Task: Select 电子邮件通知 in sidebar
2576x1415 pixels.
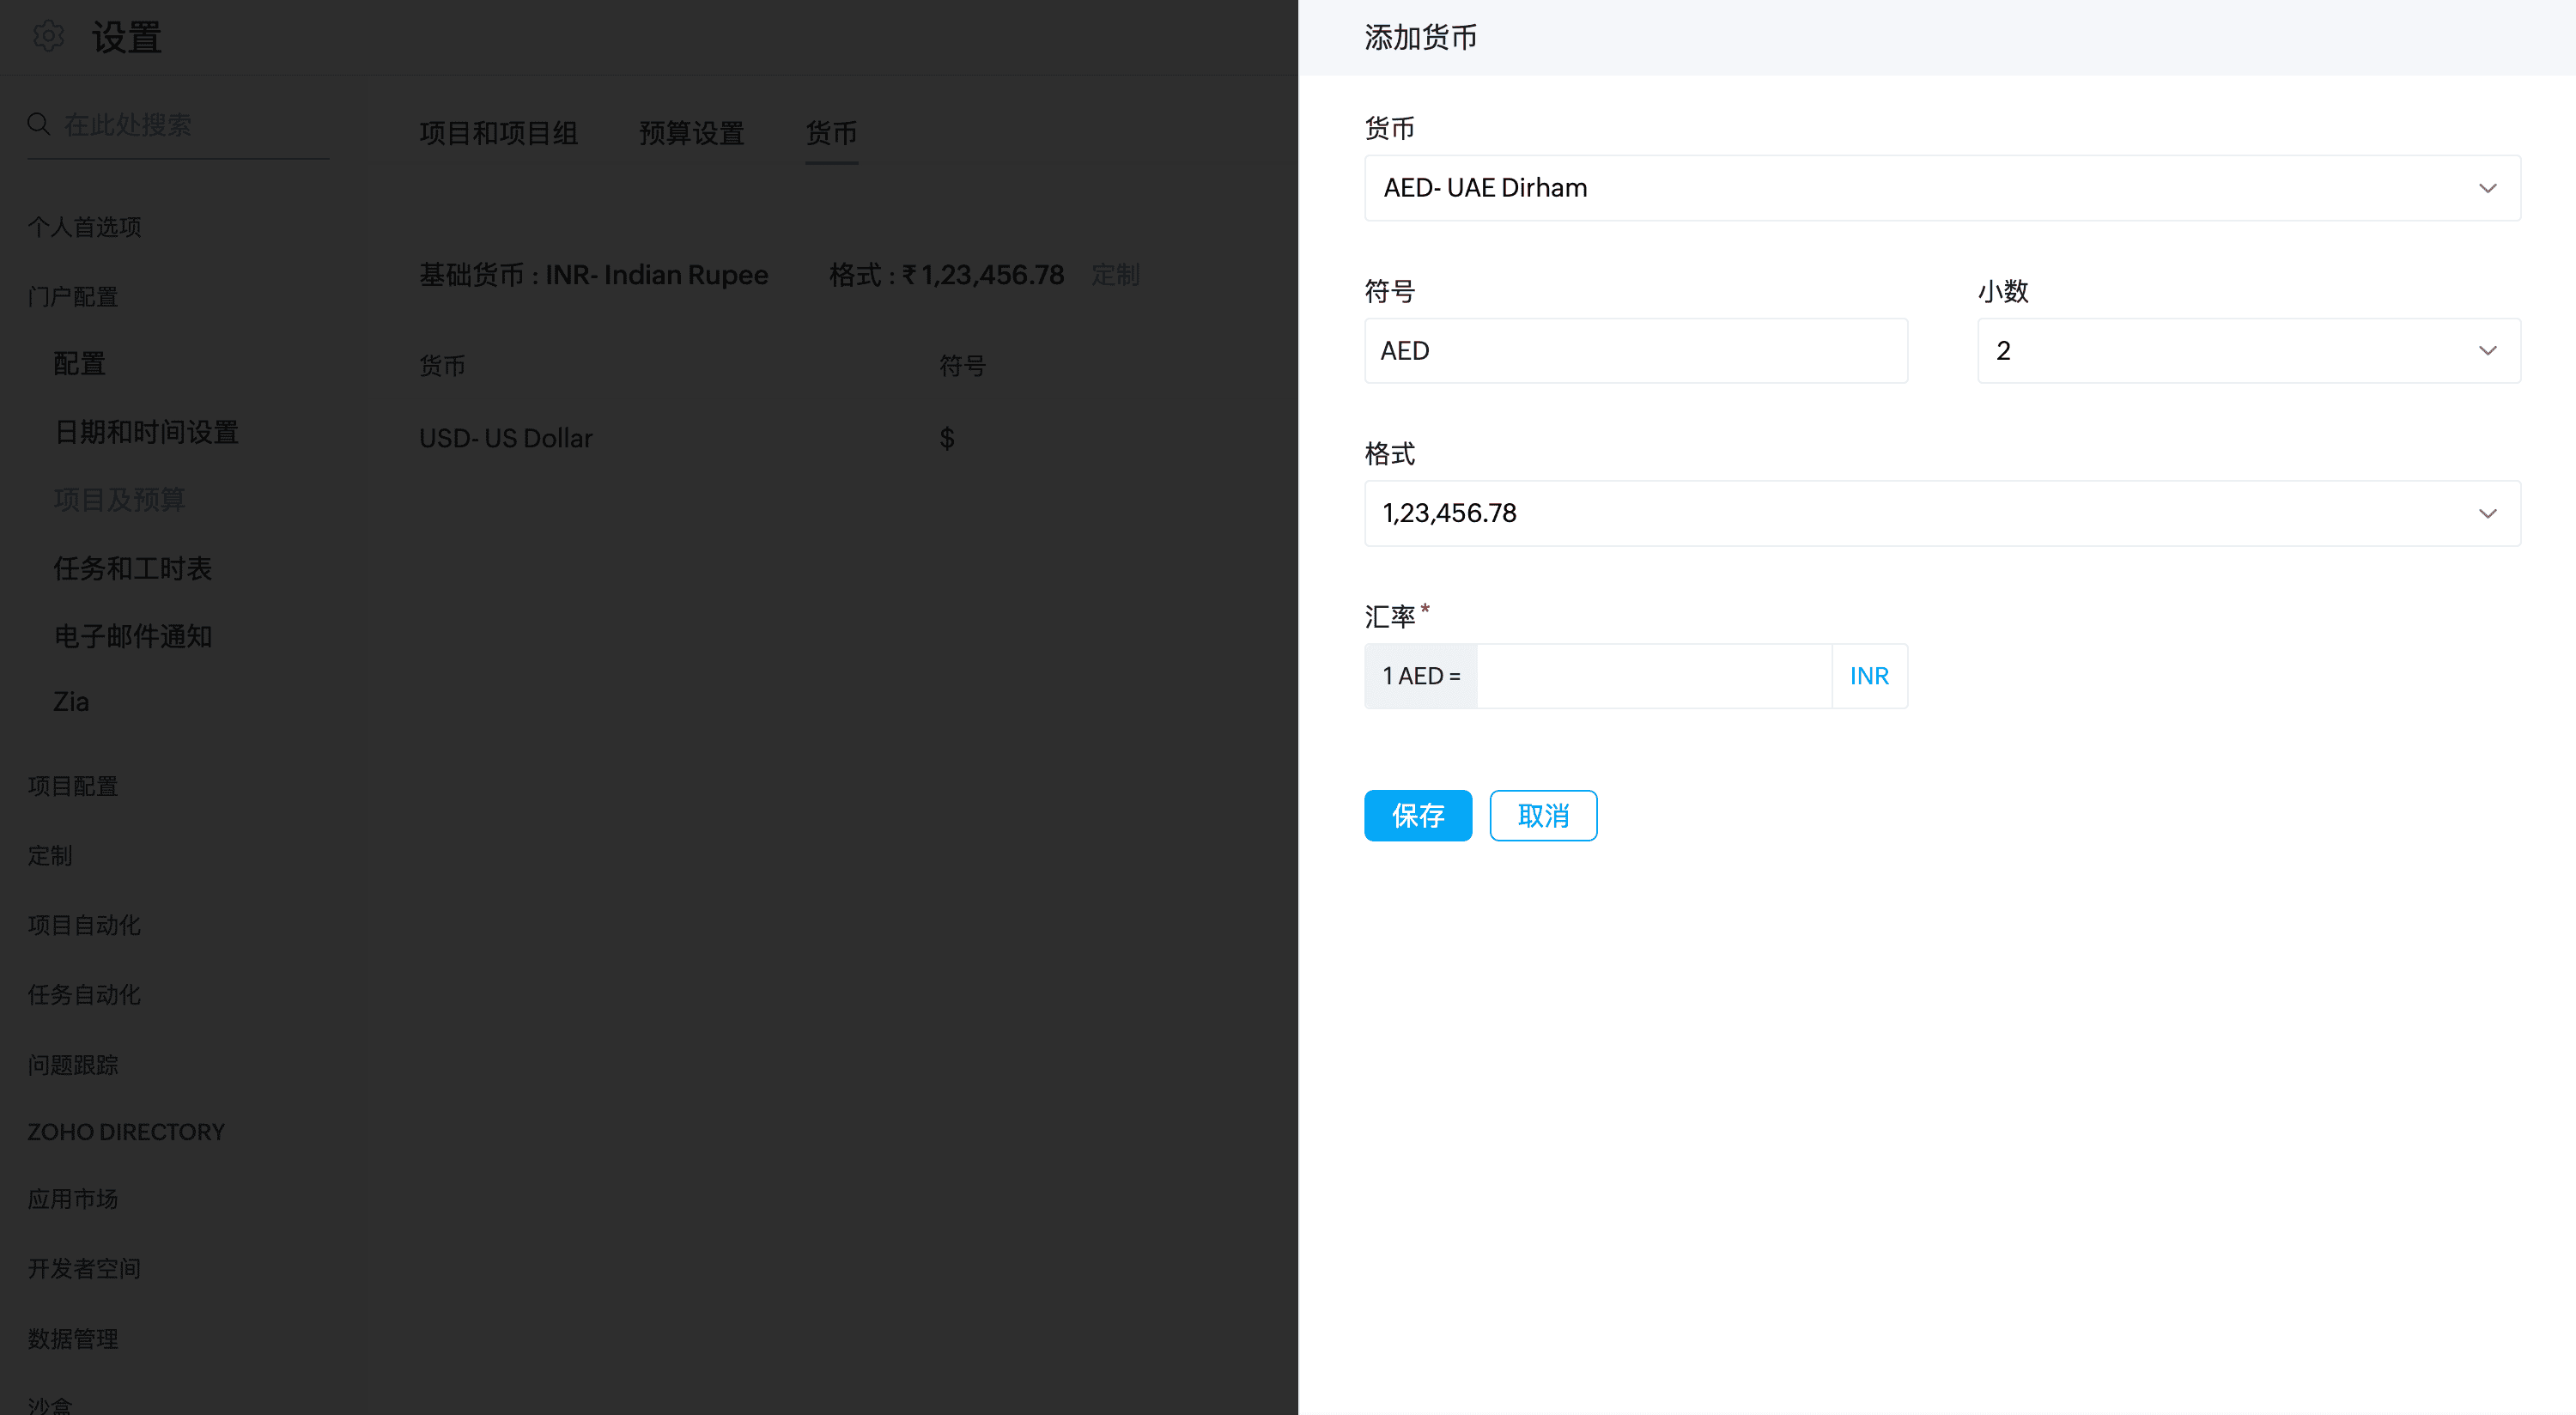Action: coord(132,636)
